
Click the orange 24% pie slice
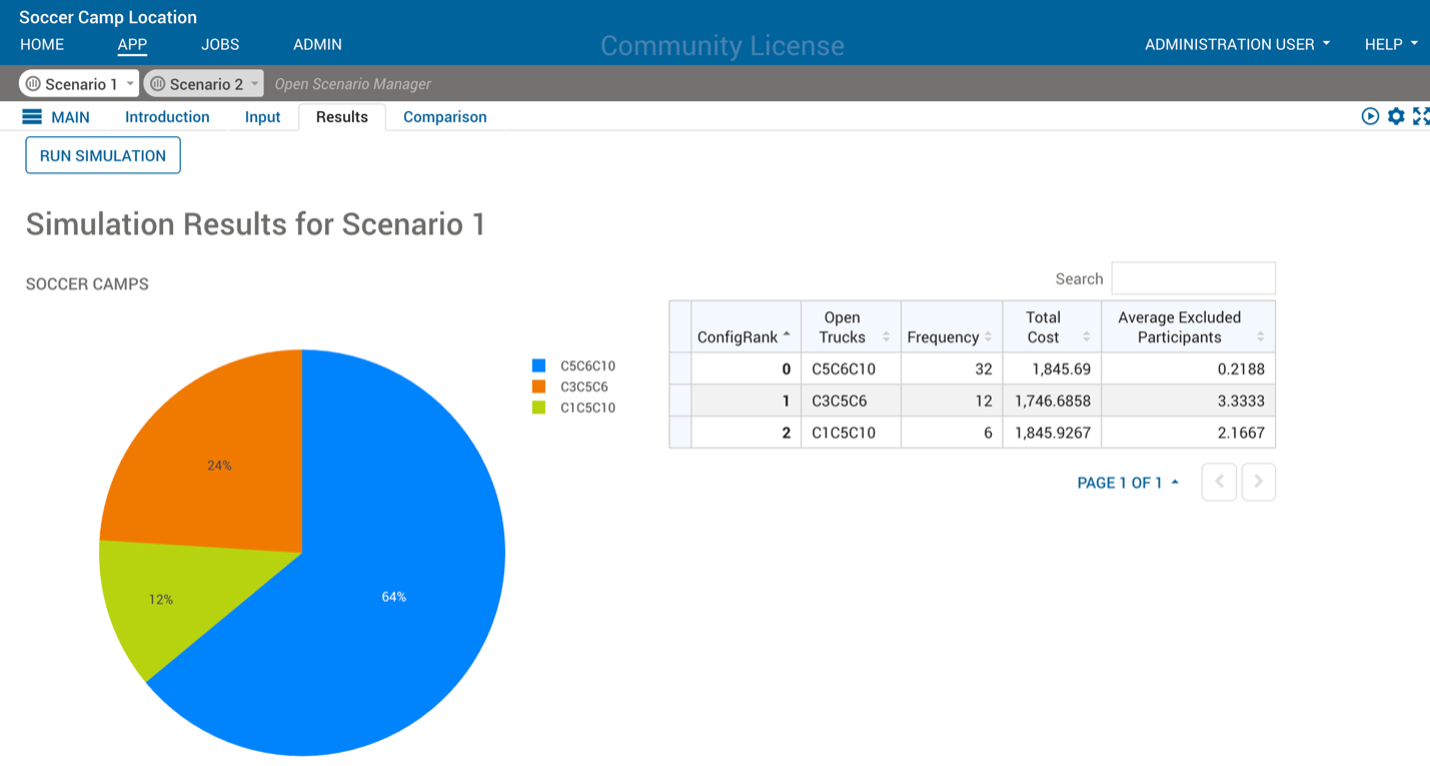[219, 465]
